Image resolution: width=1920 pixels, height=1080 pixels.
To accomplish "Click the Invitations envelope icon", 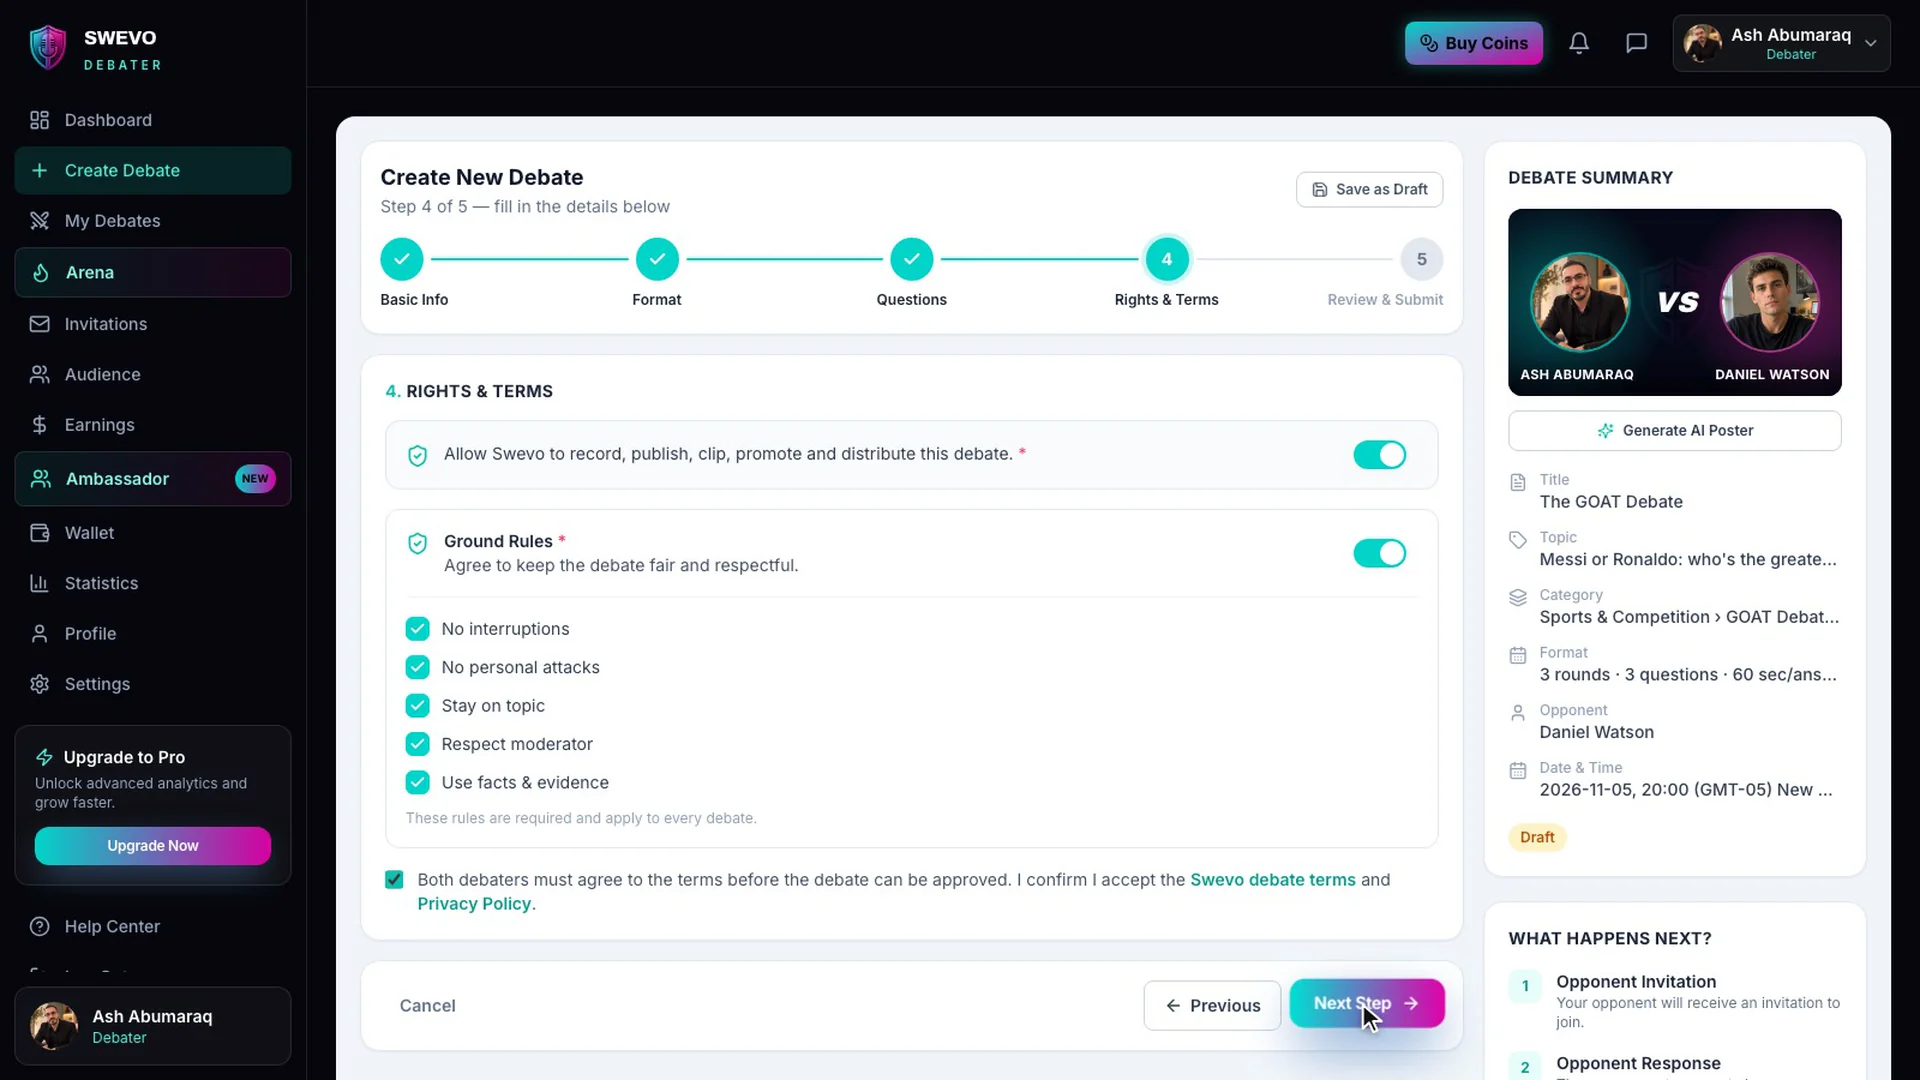I will pos(39,324).
